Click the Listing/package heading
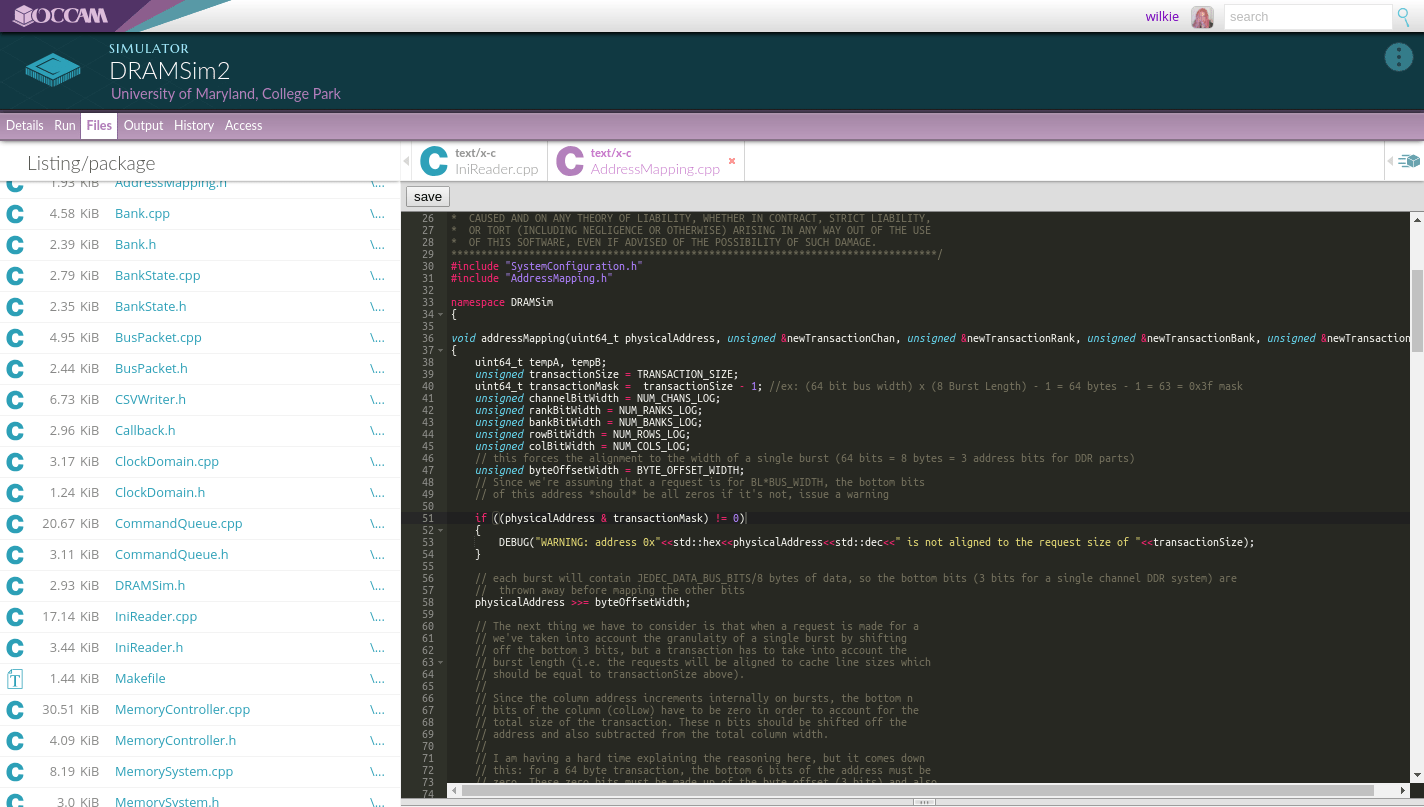Image resolution: width=1424 pixels, height=807 pixels. click(x=91, y=163)
